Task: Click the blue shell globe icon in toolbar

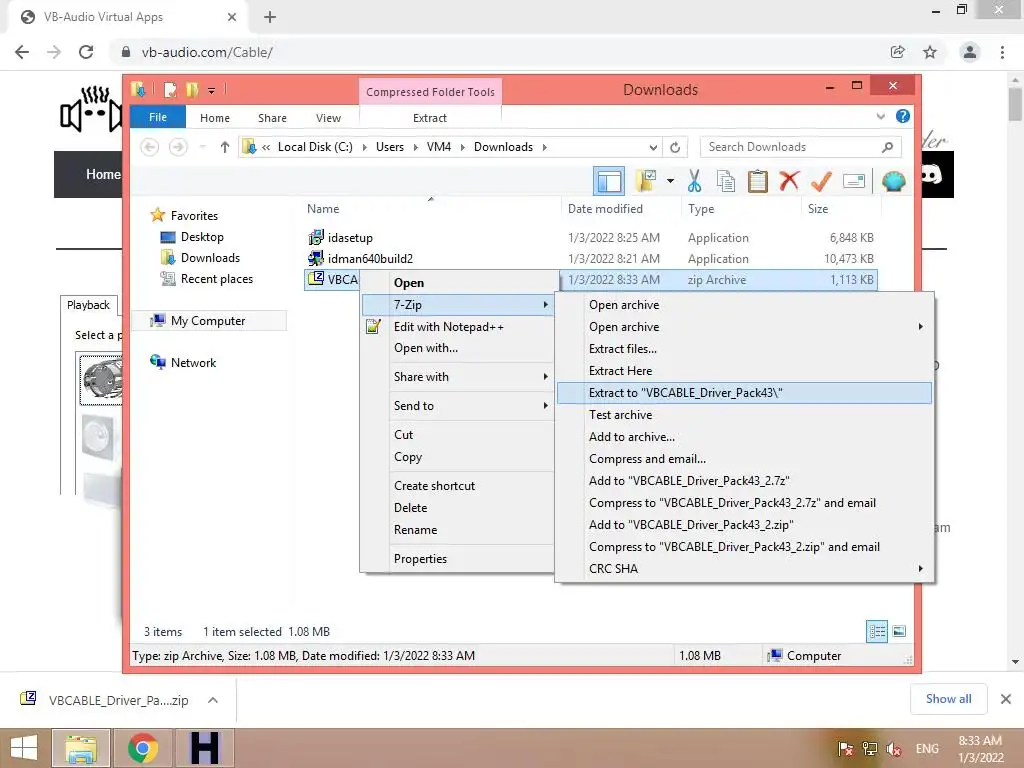Action: click(x=893, y=181)
